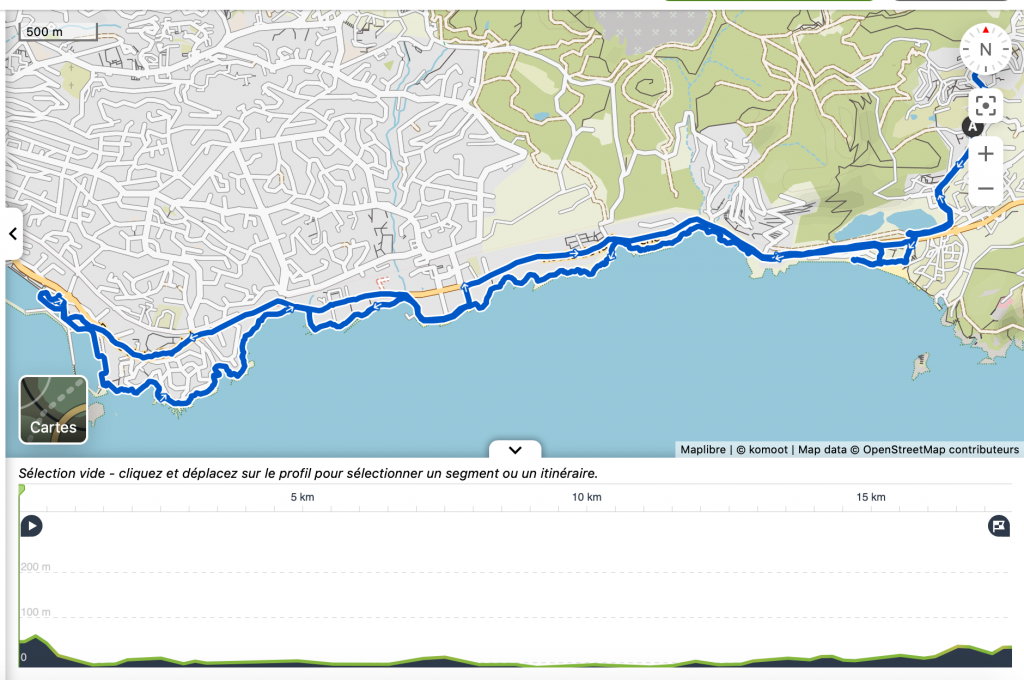The width and height of the screenshot is (1024, 680).
Task: Zoom in on the map
Action: click(986, 153)
